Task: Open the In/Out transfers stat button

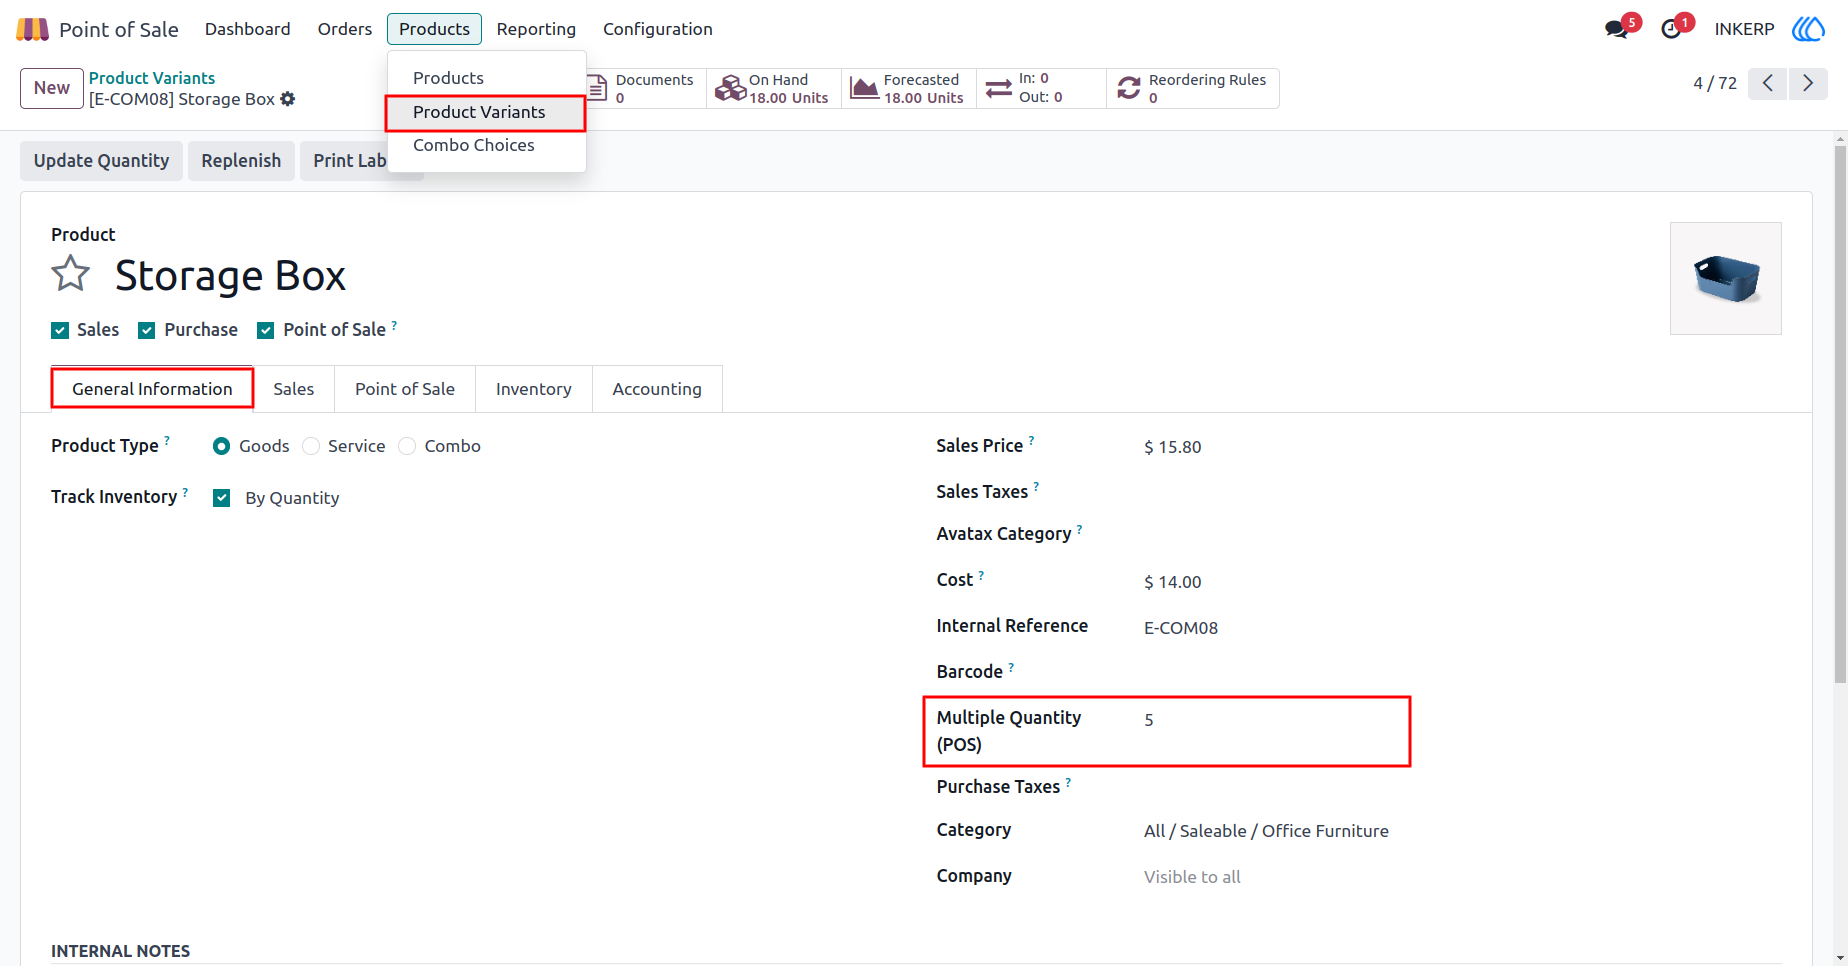Action: (x=1041, y=88)
